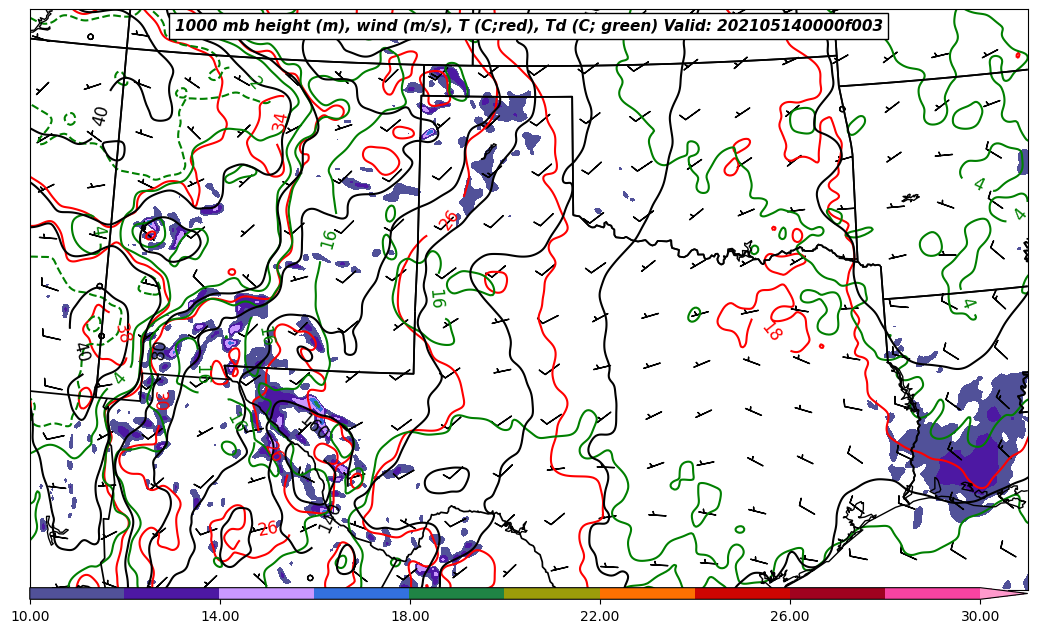This screenshot has height=633, width=1037.
Task: Click the 10.00 colorbar tick label
Action: (x=30, y=616)
